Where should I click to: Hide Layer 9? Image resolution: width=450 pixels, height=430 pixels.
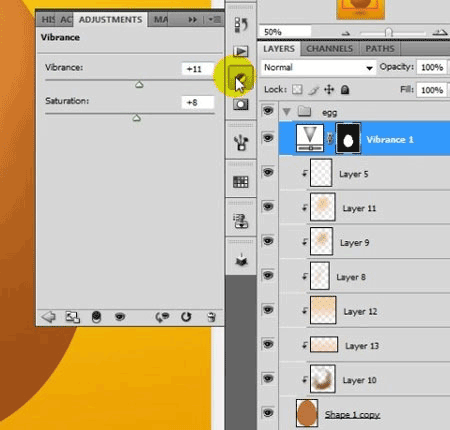(x=268, y=241)
